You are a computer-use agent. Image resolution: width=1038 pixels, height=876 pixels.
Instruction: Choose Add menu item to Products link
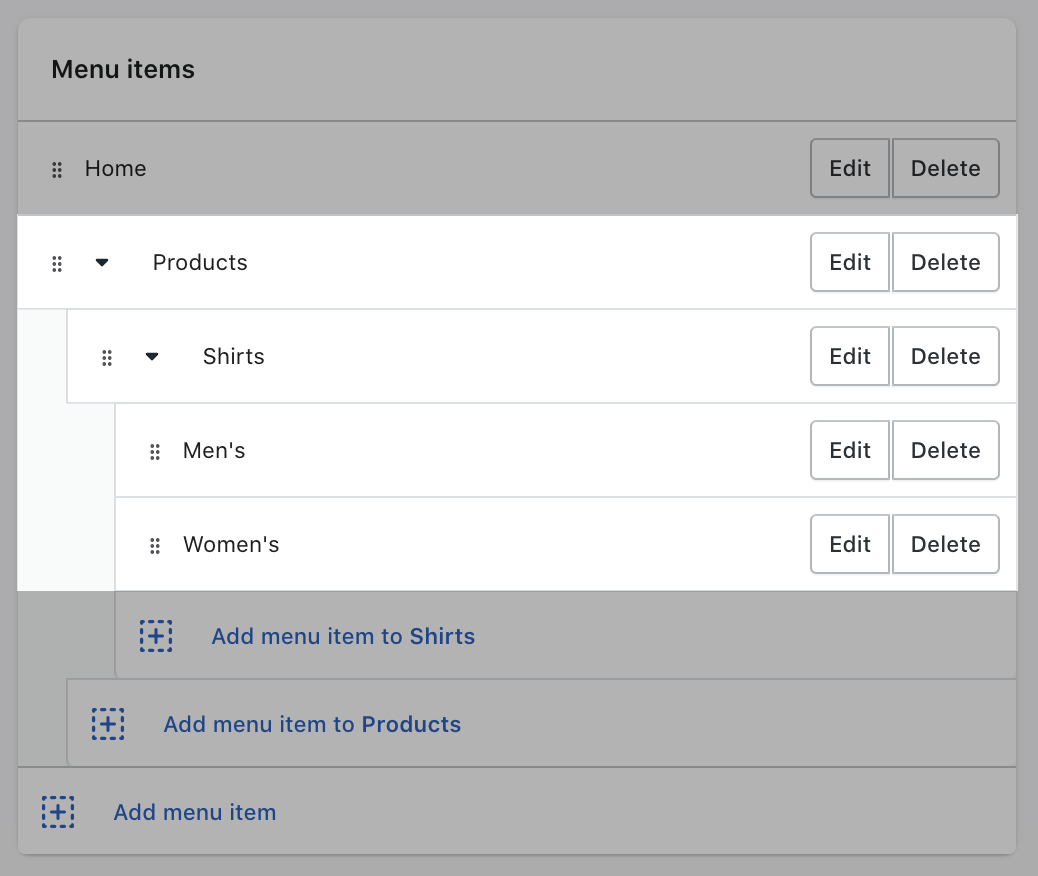[312, 724]
